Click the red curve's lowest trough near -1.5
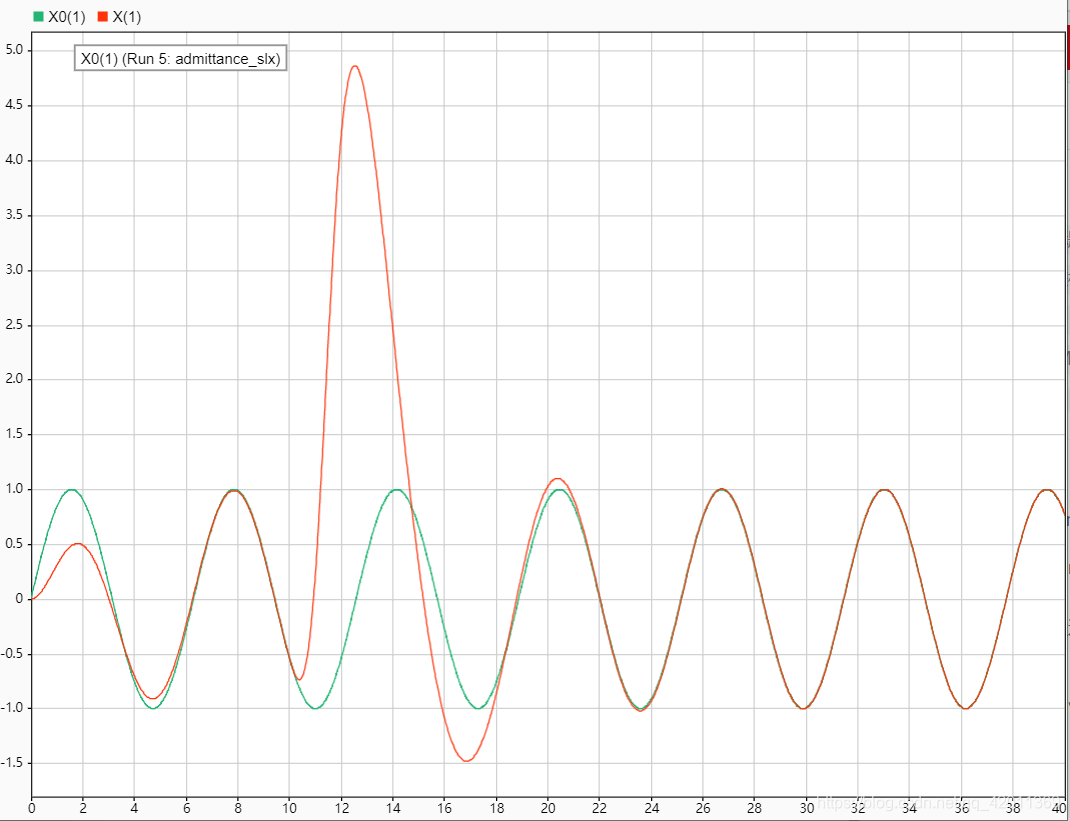The height and width of the screenshot is (821, 1070). coord(465,760)
